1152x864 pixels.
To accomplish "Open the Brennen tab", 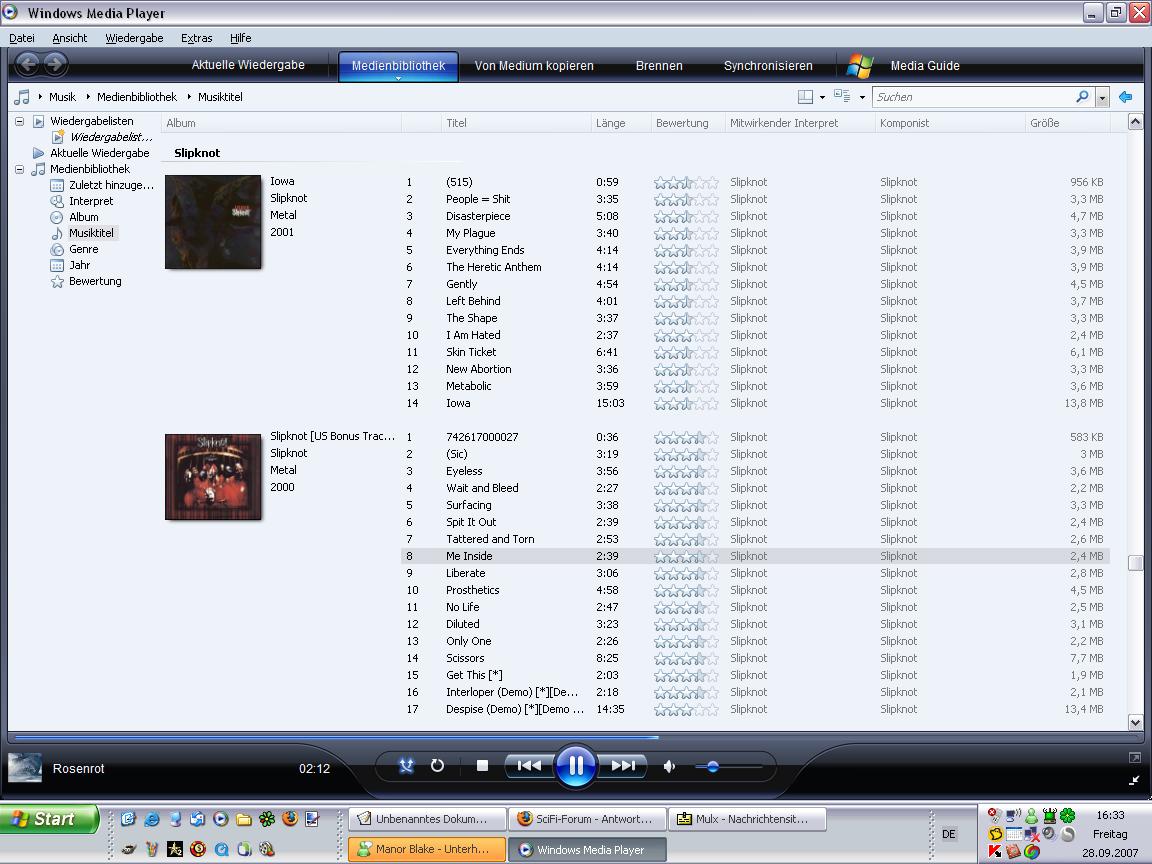I will pyautogui.click(x=659, y=66).
